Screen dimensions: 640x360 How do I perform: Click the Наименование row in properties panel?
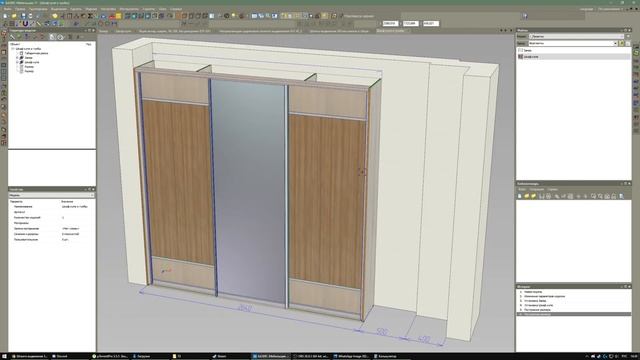(x=52, y=207)
